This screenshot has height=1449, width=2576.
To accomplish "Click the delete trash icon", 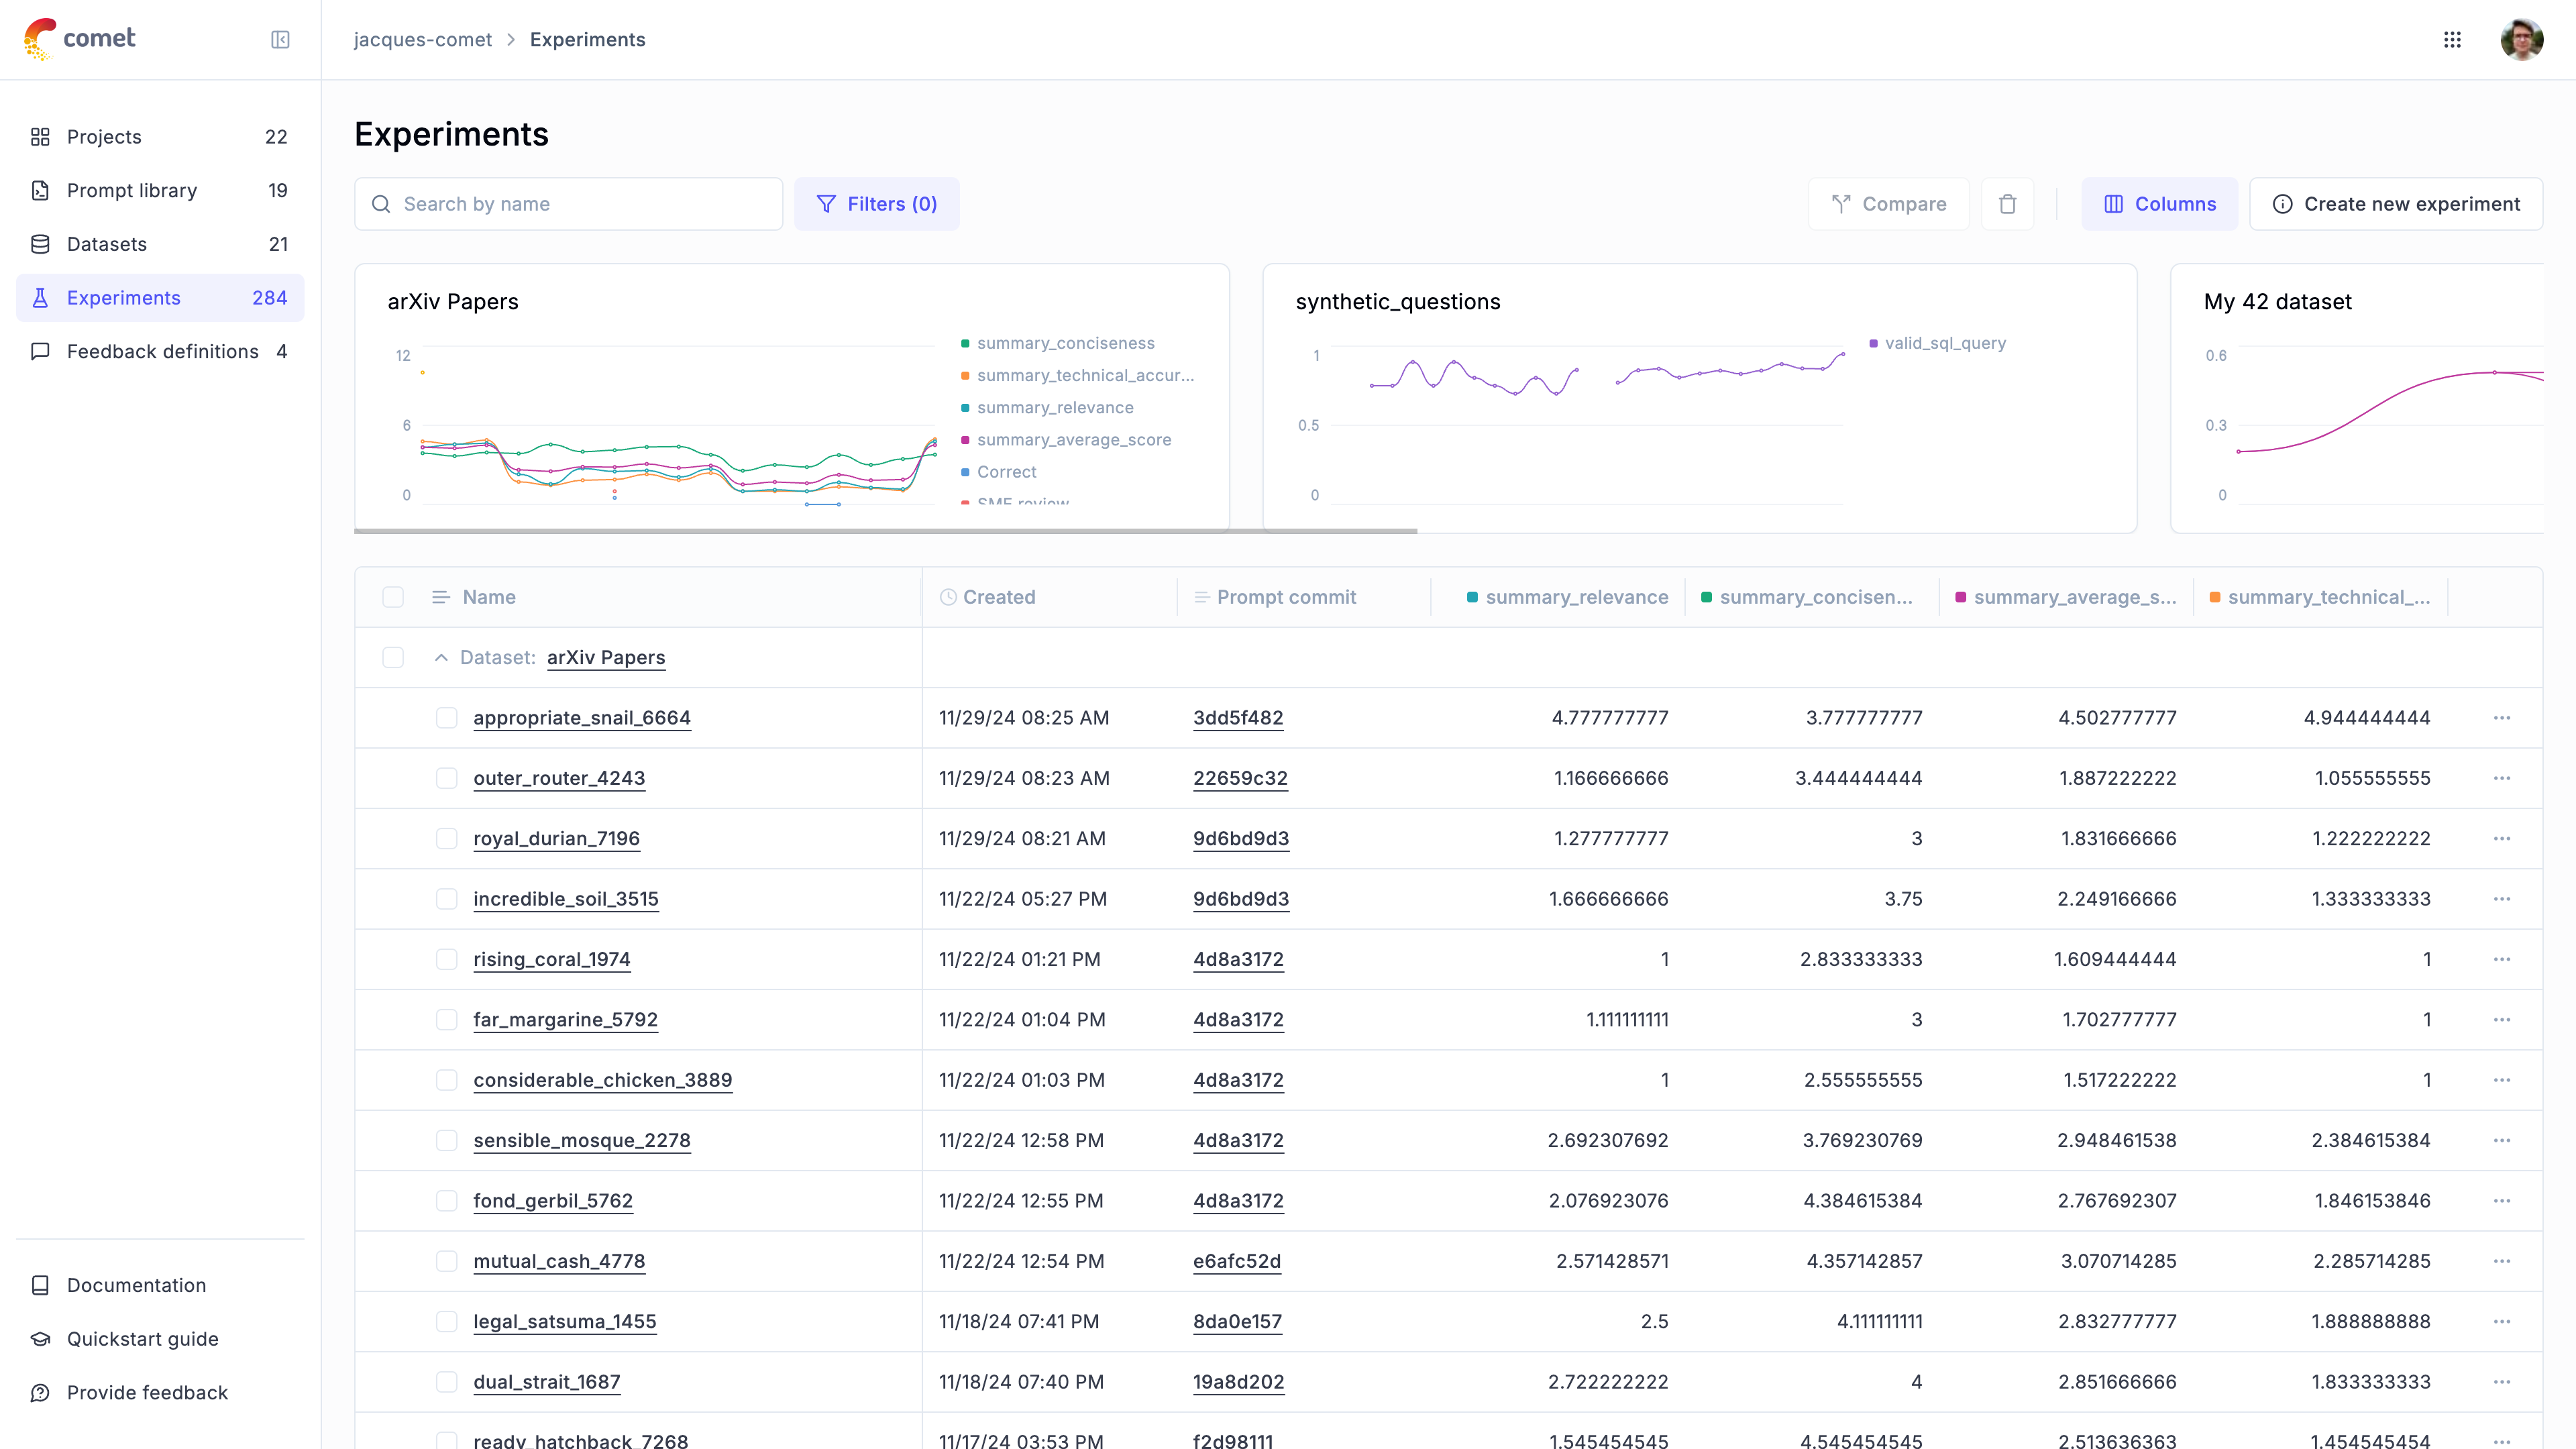I will point(2007,204).
